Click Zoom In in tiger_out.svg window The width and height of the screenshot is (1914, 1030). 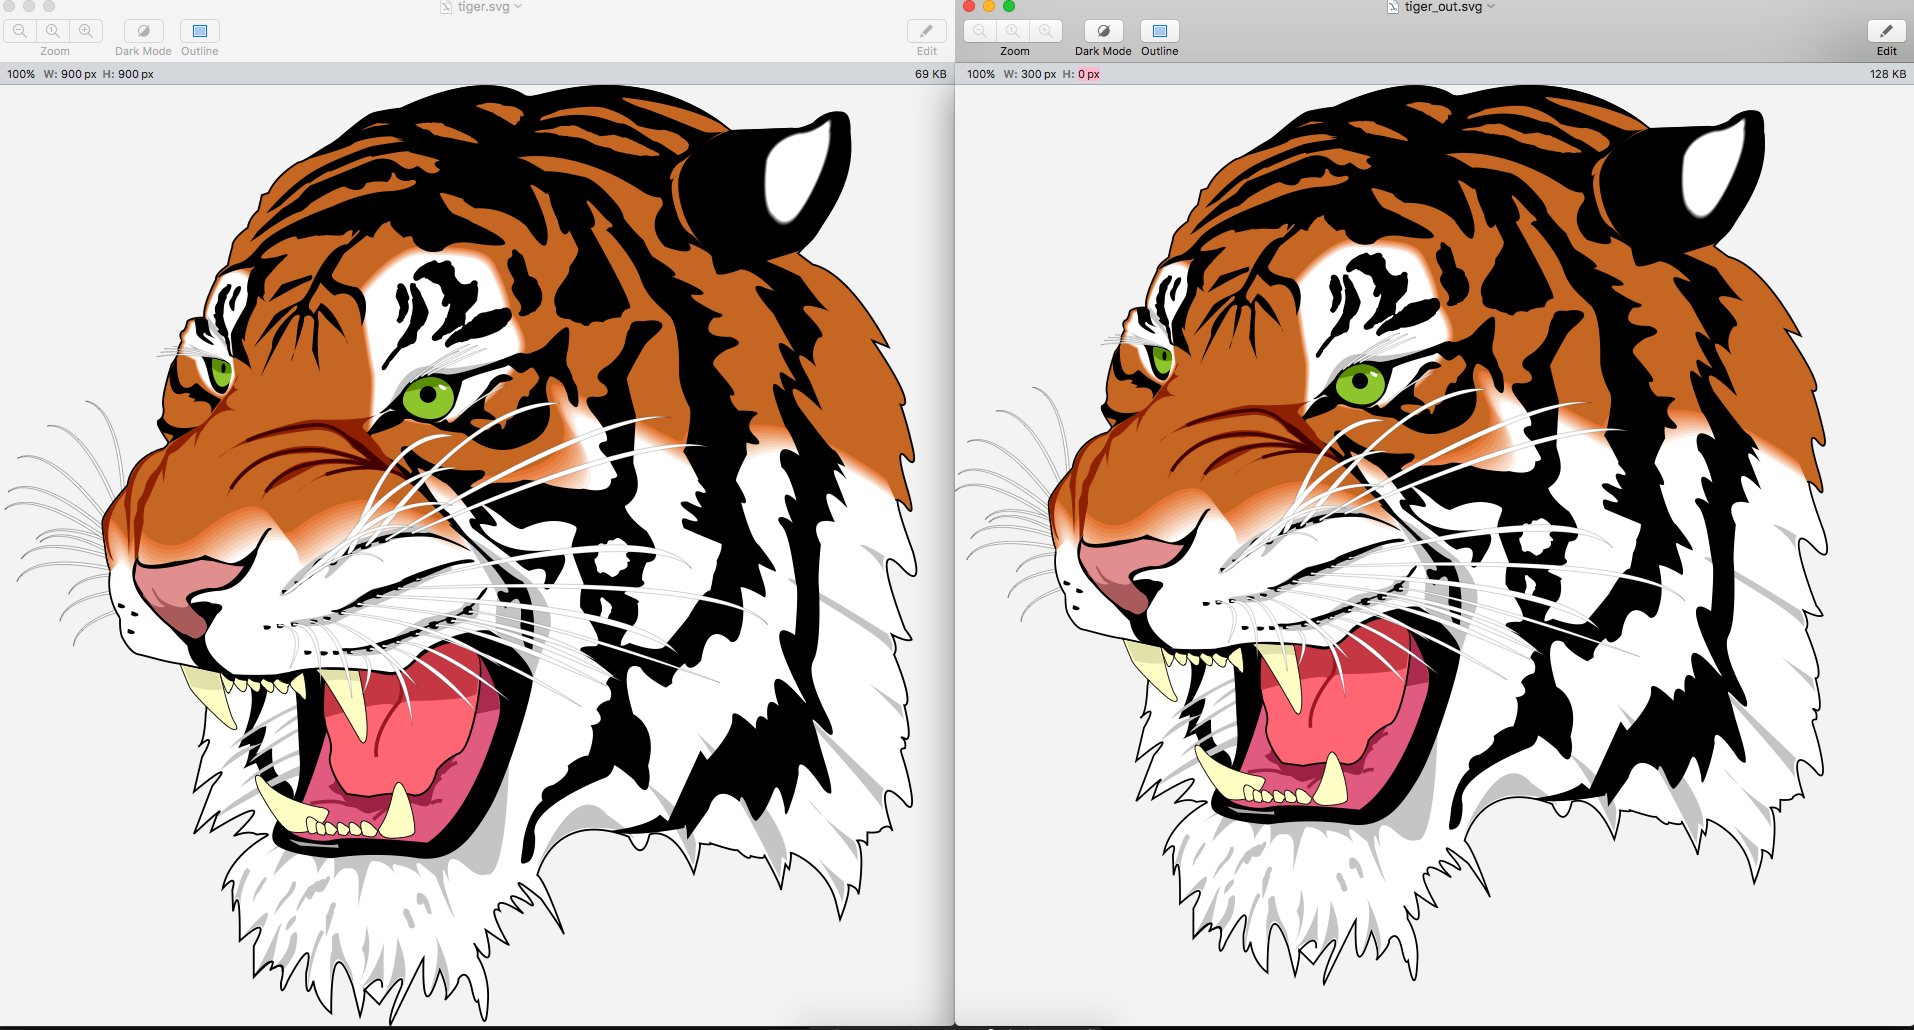[x=1046, y=31]
